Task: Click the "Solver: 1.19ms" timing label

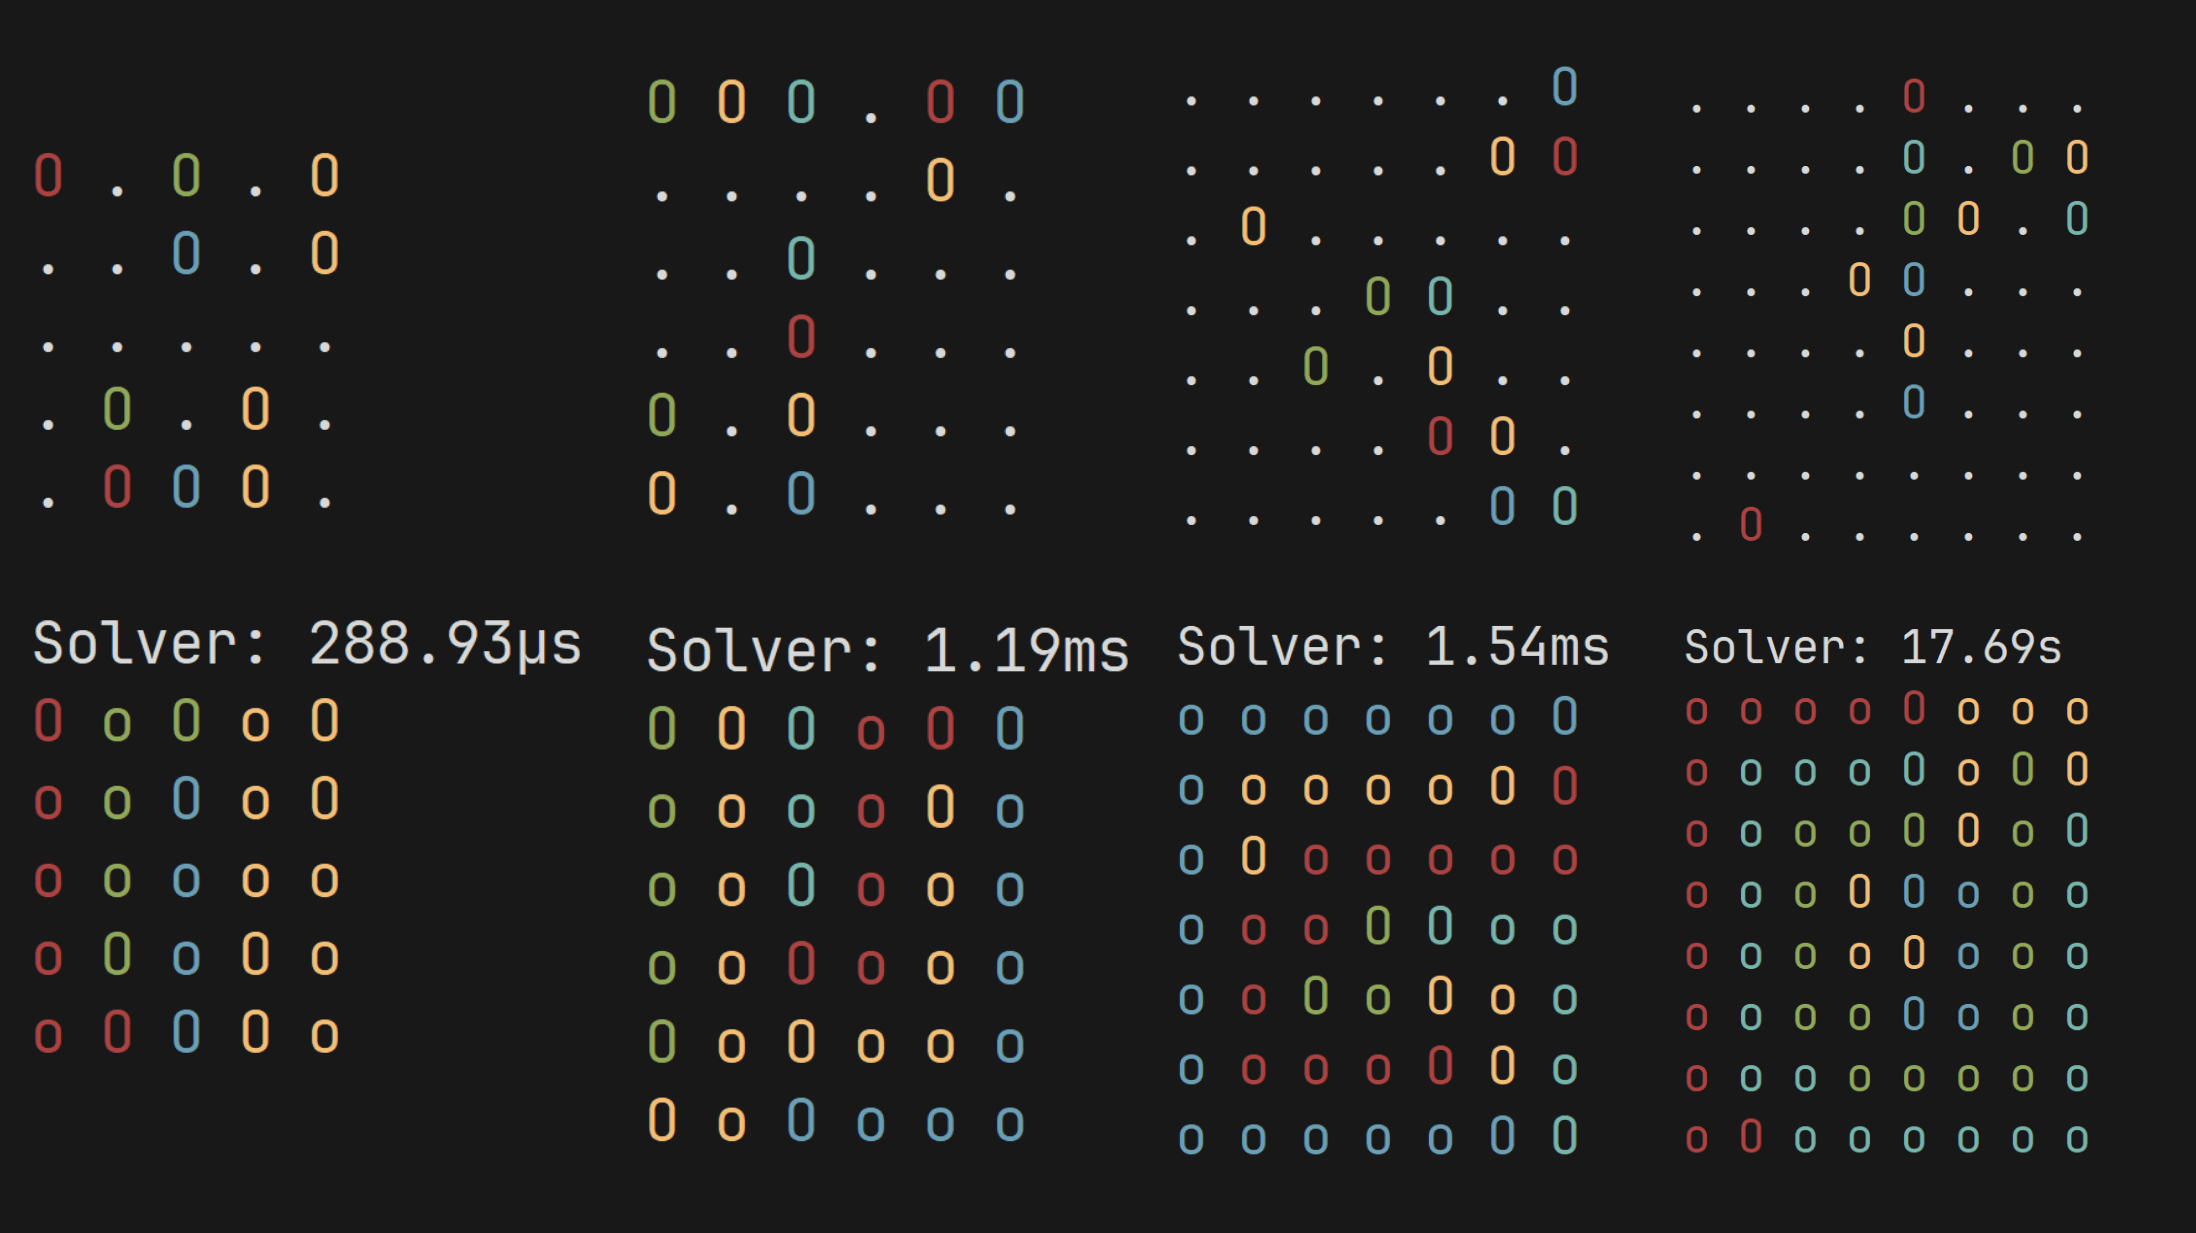Action: click(x=887, y=651)
